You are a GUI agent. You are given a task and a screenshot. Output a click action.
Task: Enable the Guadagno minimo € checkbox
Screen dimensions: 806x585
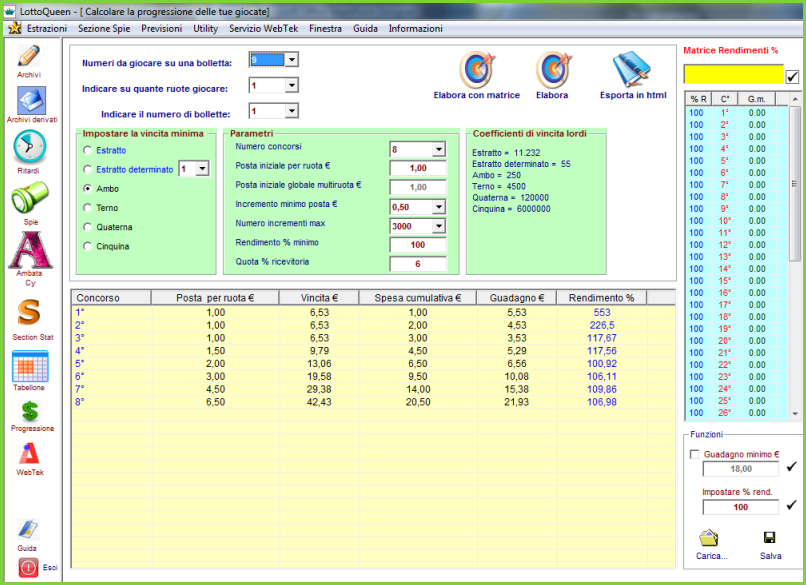pyautogui.click(x=694, y=454)
